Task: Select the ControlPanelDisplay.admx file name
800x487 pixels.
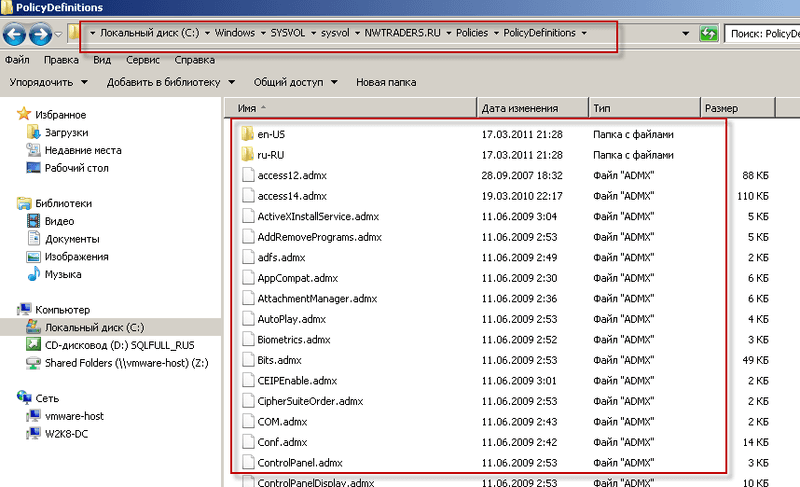Action: coord(316,482)
